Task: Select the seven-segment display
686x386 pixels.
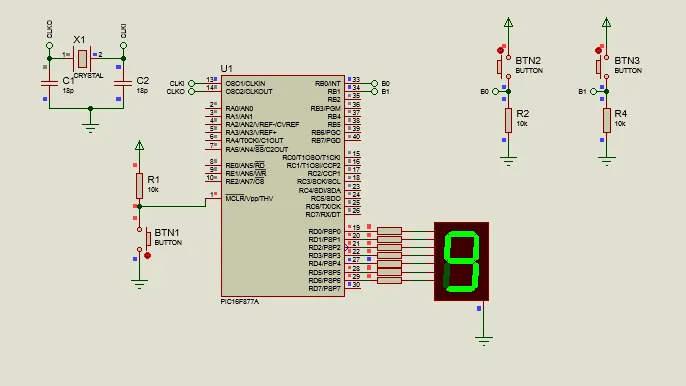Action: pyautogui.click(x=462, y=261)
